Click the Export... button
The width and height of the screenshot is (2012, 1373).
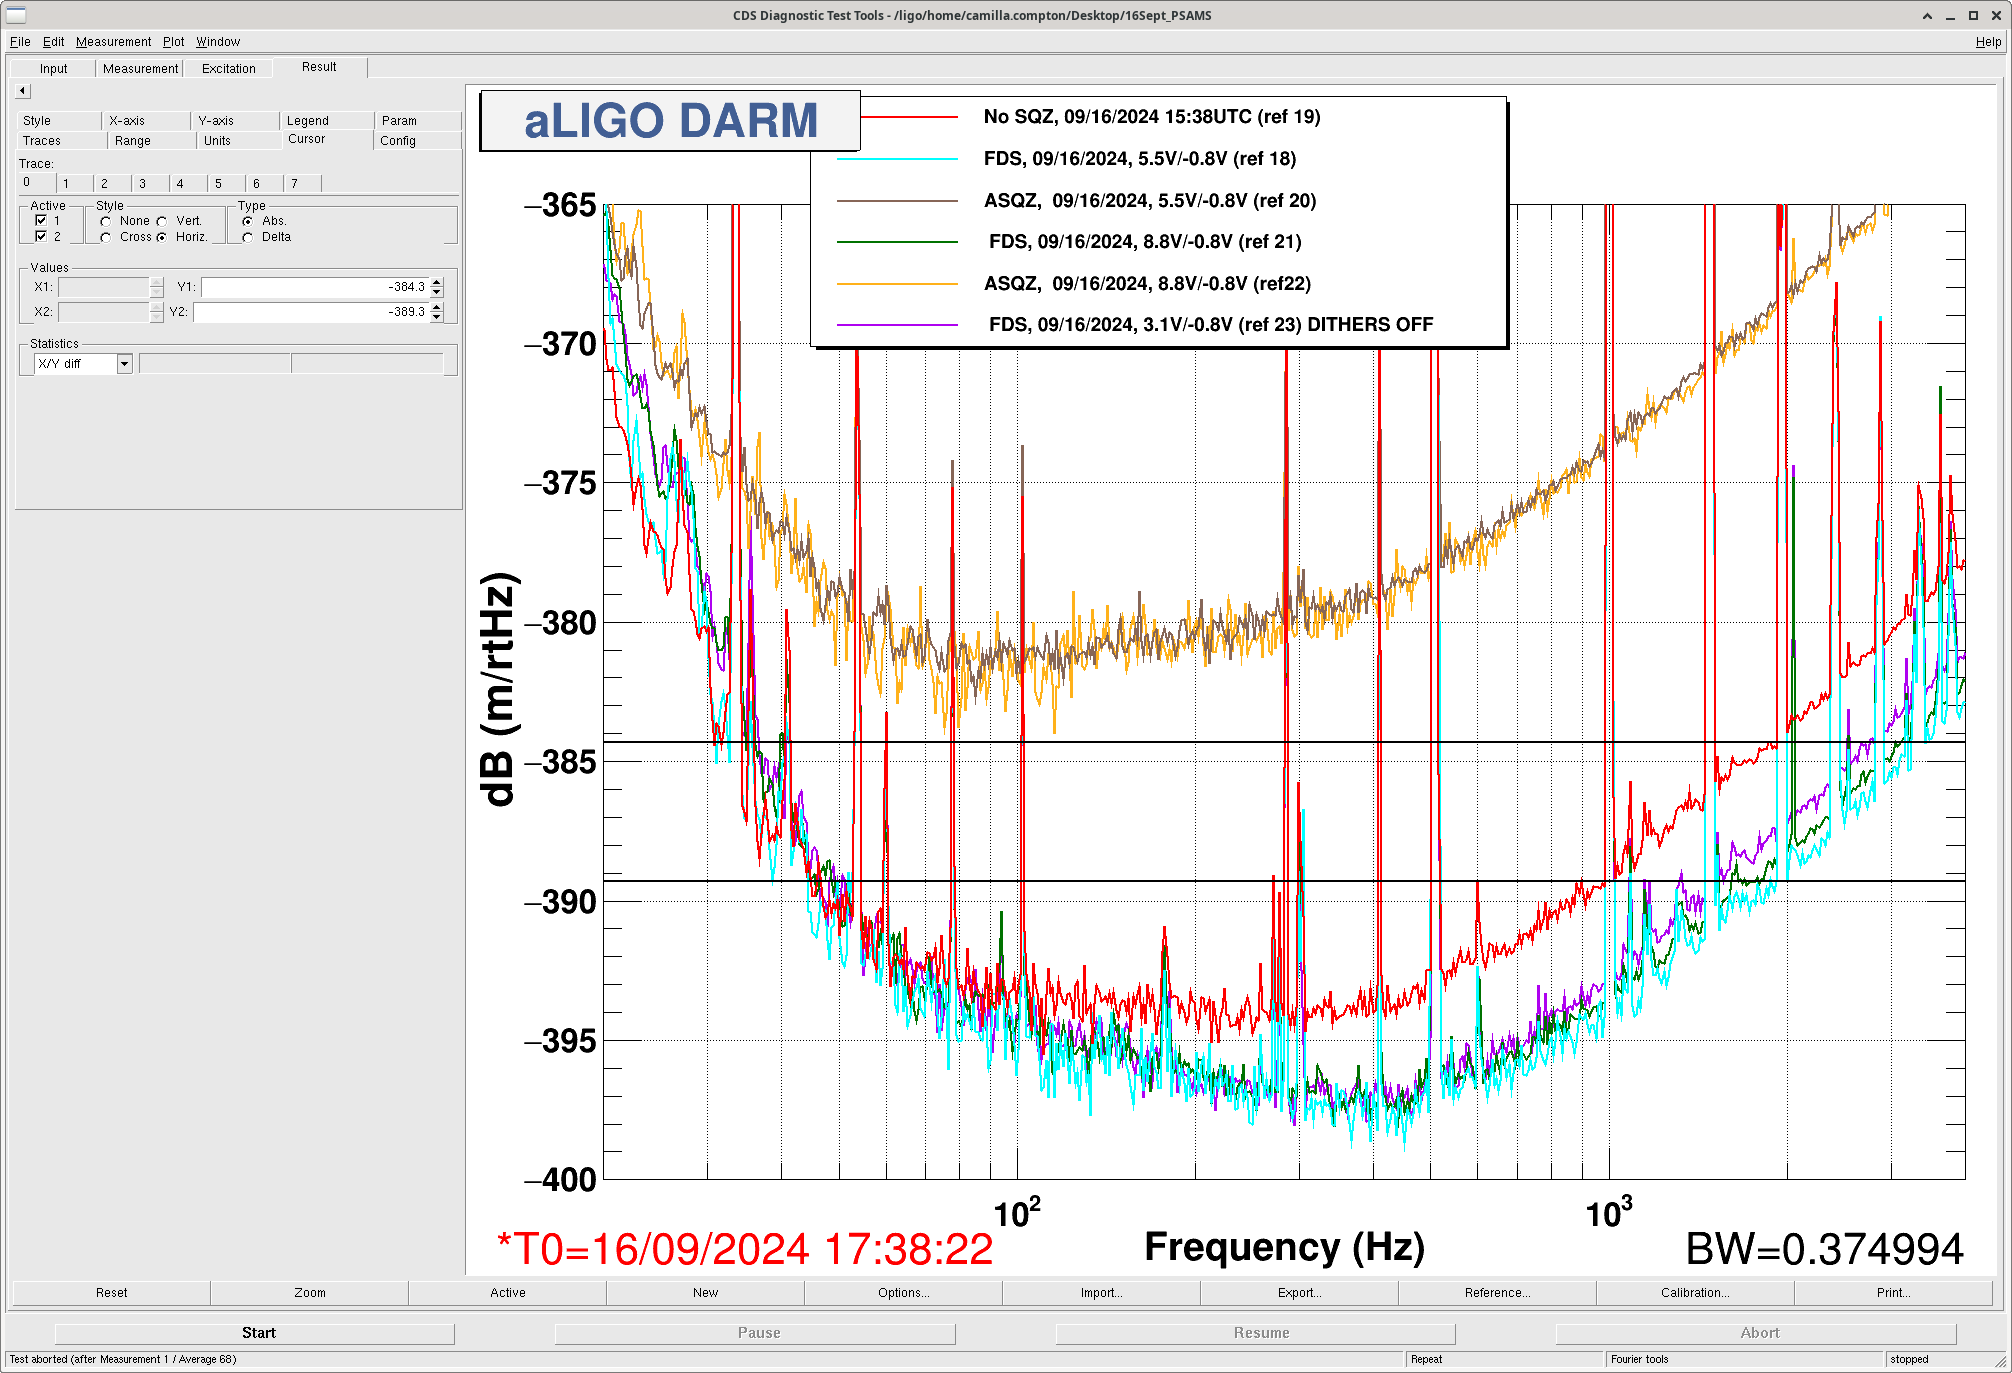pos(1300,1293)
